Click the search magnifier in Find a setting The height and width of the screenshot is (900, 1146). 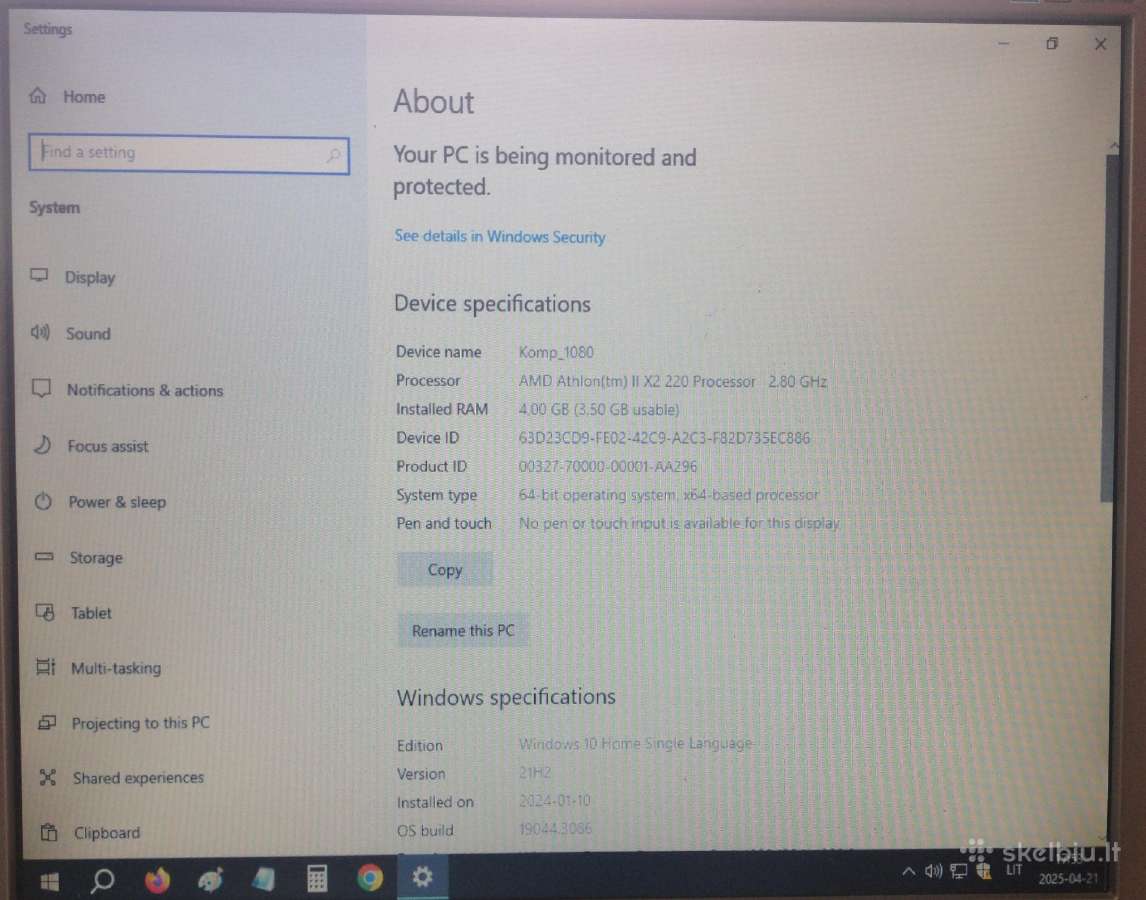pyautogui.click(x=333, y=155)
